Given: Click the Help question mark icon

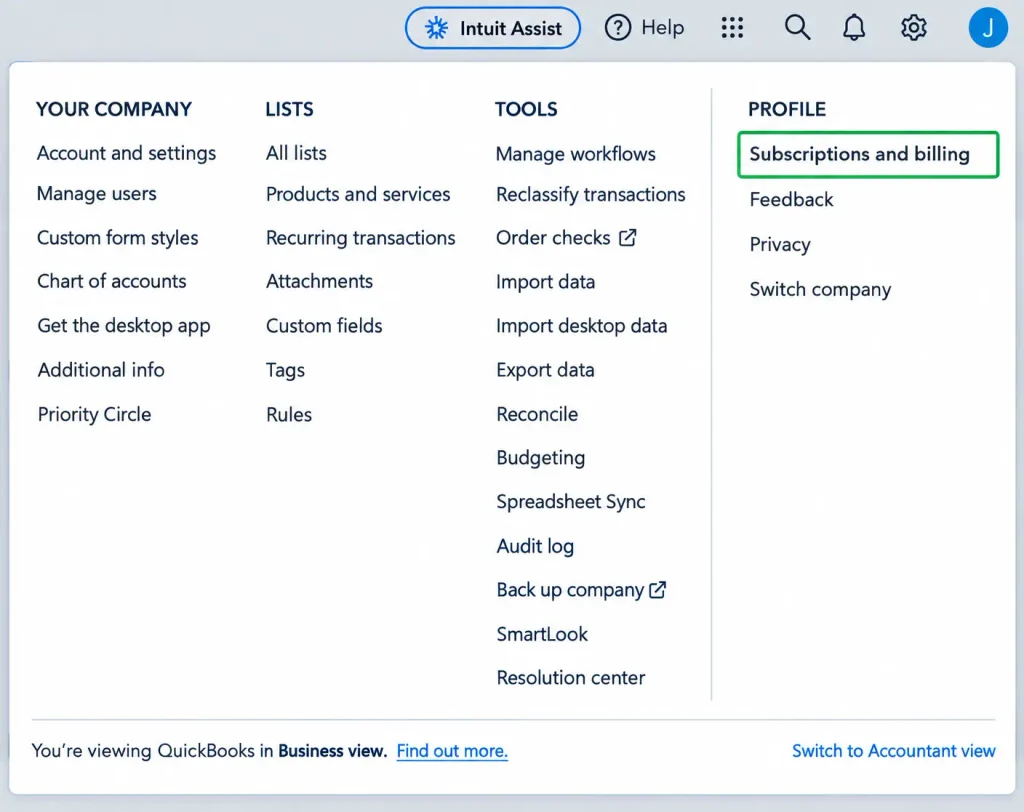Looking at the screenshot, I should pyautogui.click(x=617, y=27).
